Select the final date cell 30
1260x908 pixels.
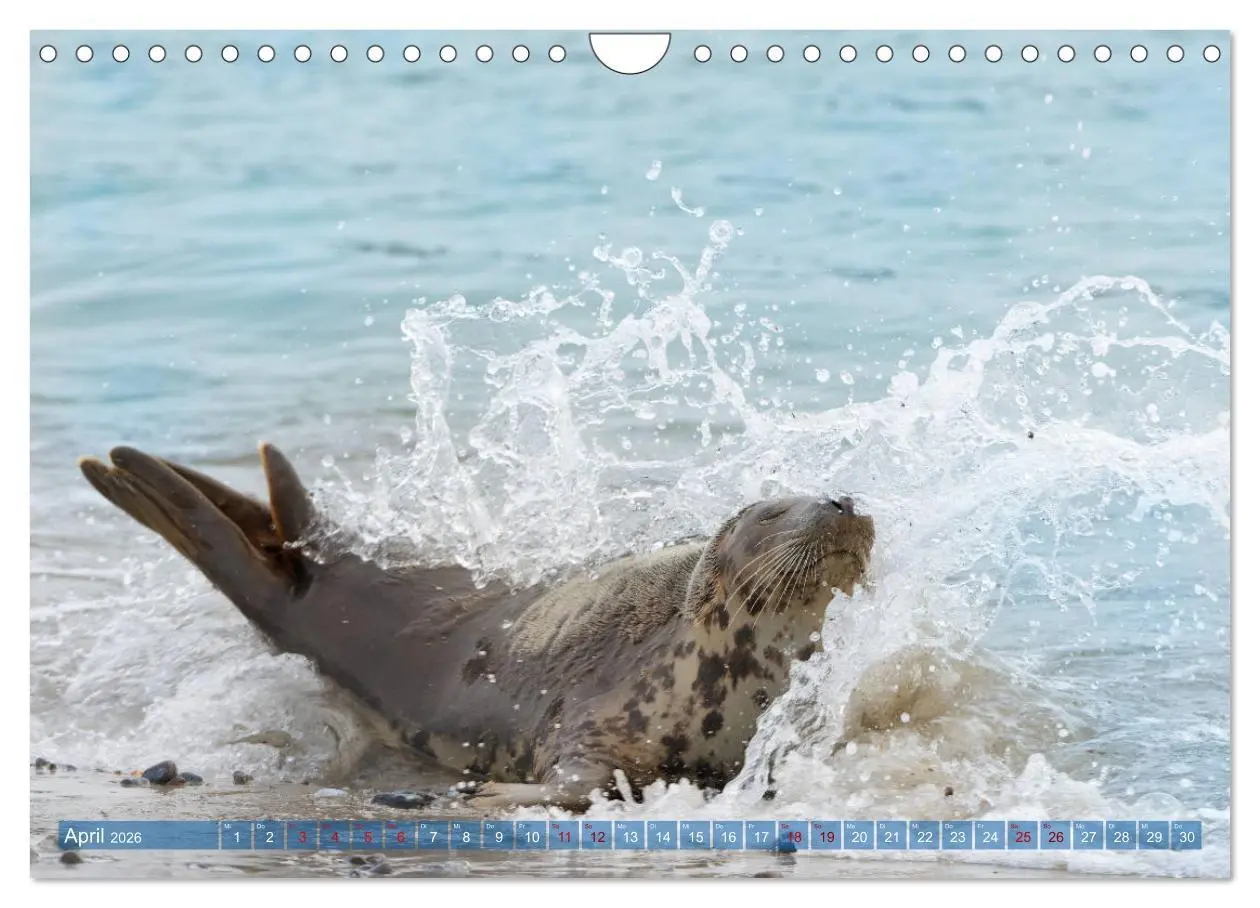click(1186, 839)
